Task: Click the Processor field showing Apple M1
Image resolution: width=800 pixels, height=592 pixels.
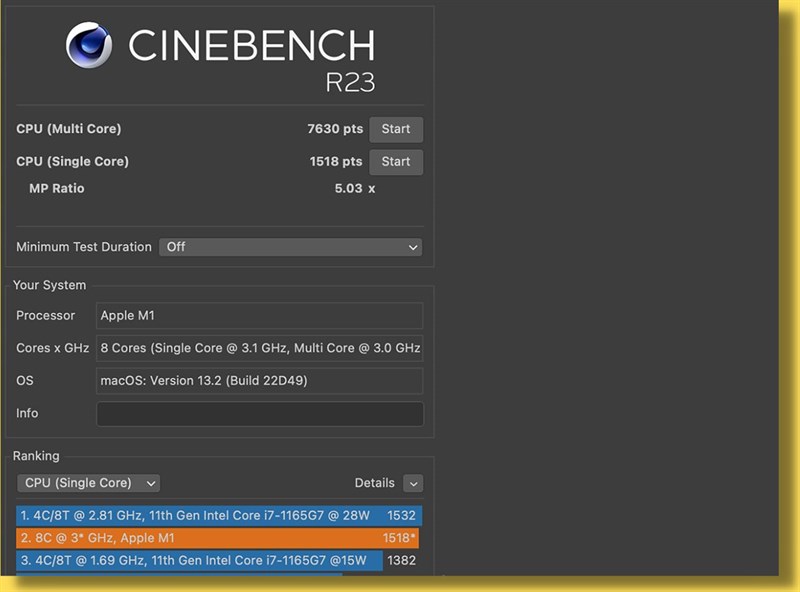Action: click(x=259, y=316)
